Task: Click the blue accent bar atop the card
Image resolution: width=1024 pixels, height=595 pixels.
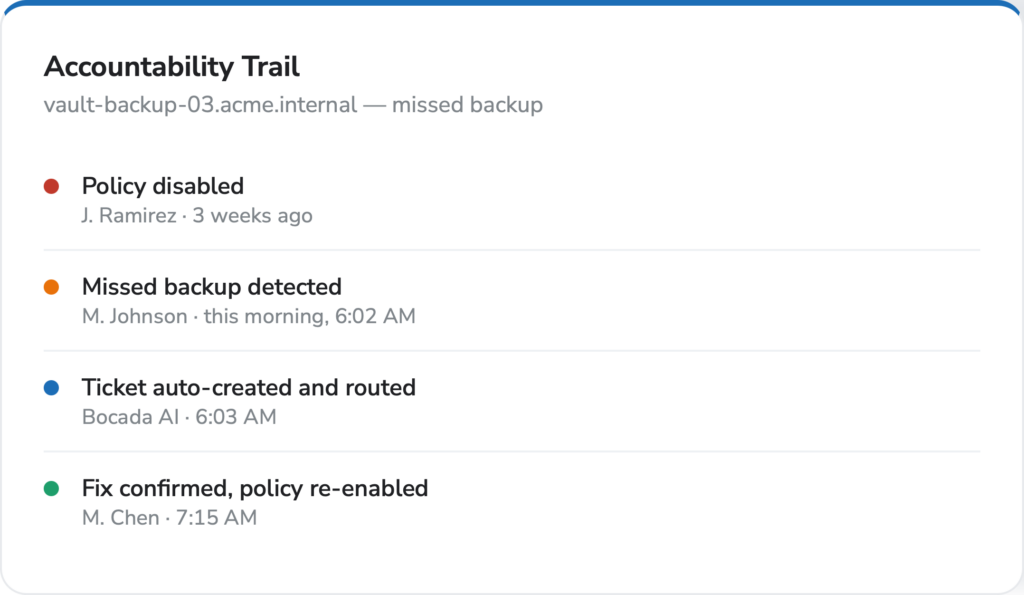Action: tap(512, 3)
